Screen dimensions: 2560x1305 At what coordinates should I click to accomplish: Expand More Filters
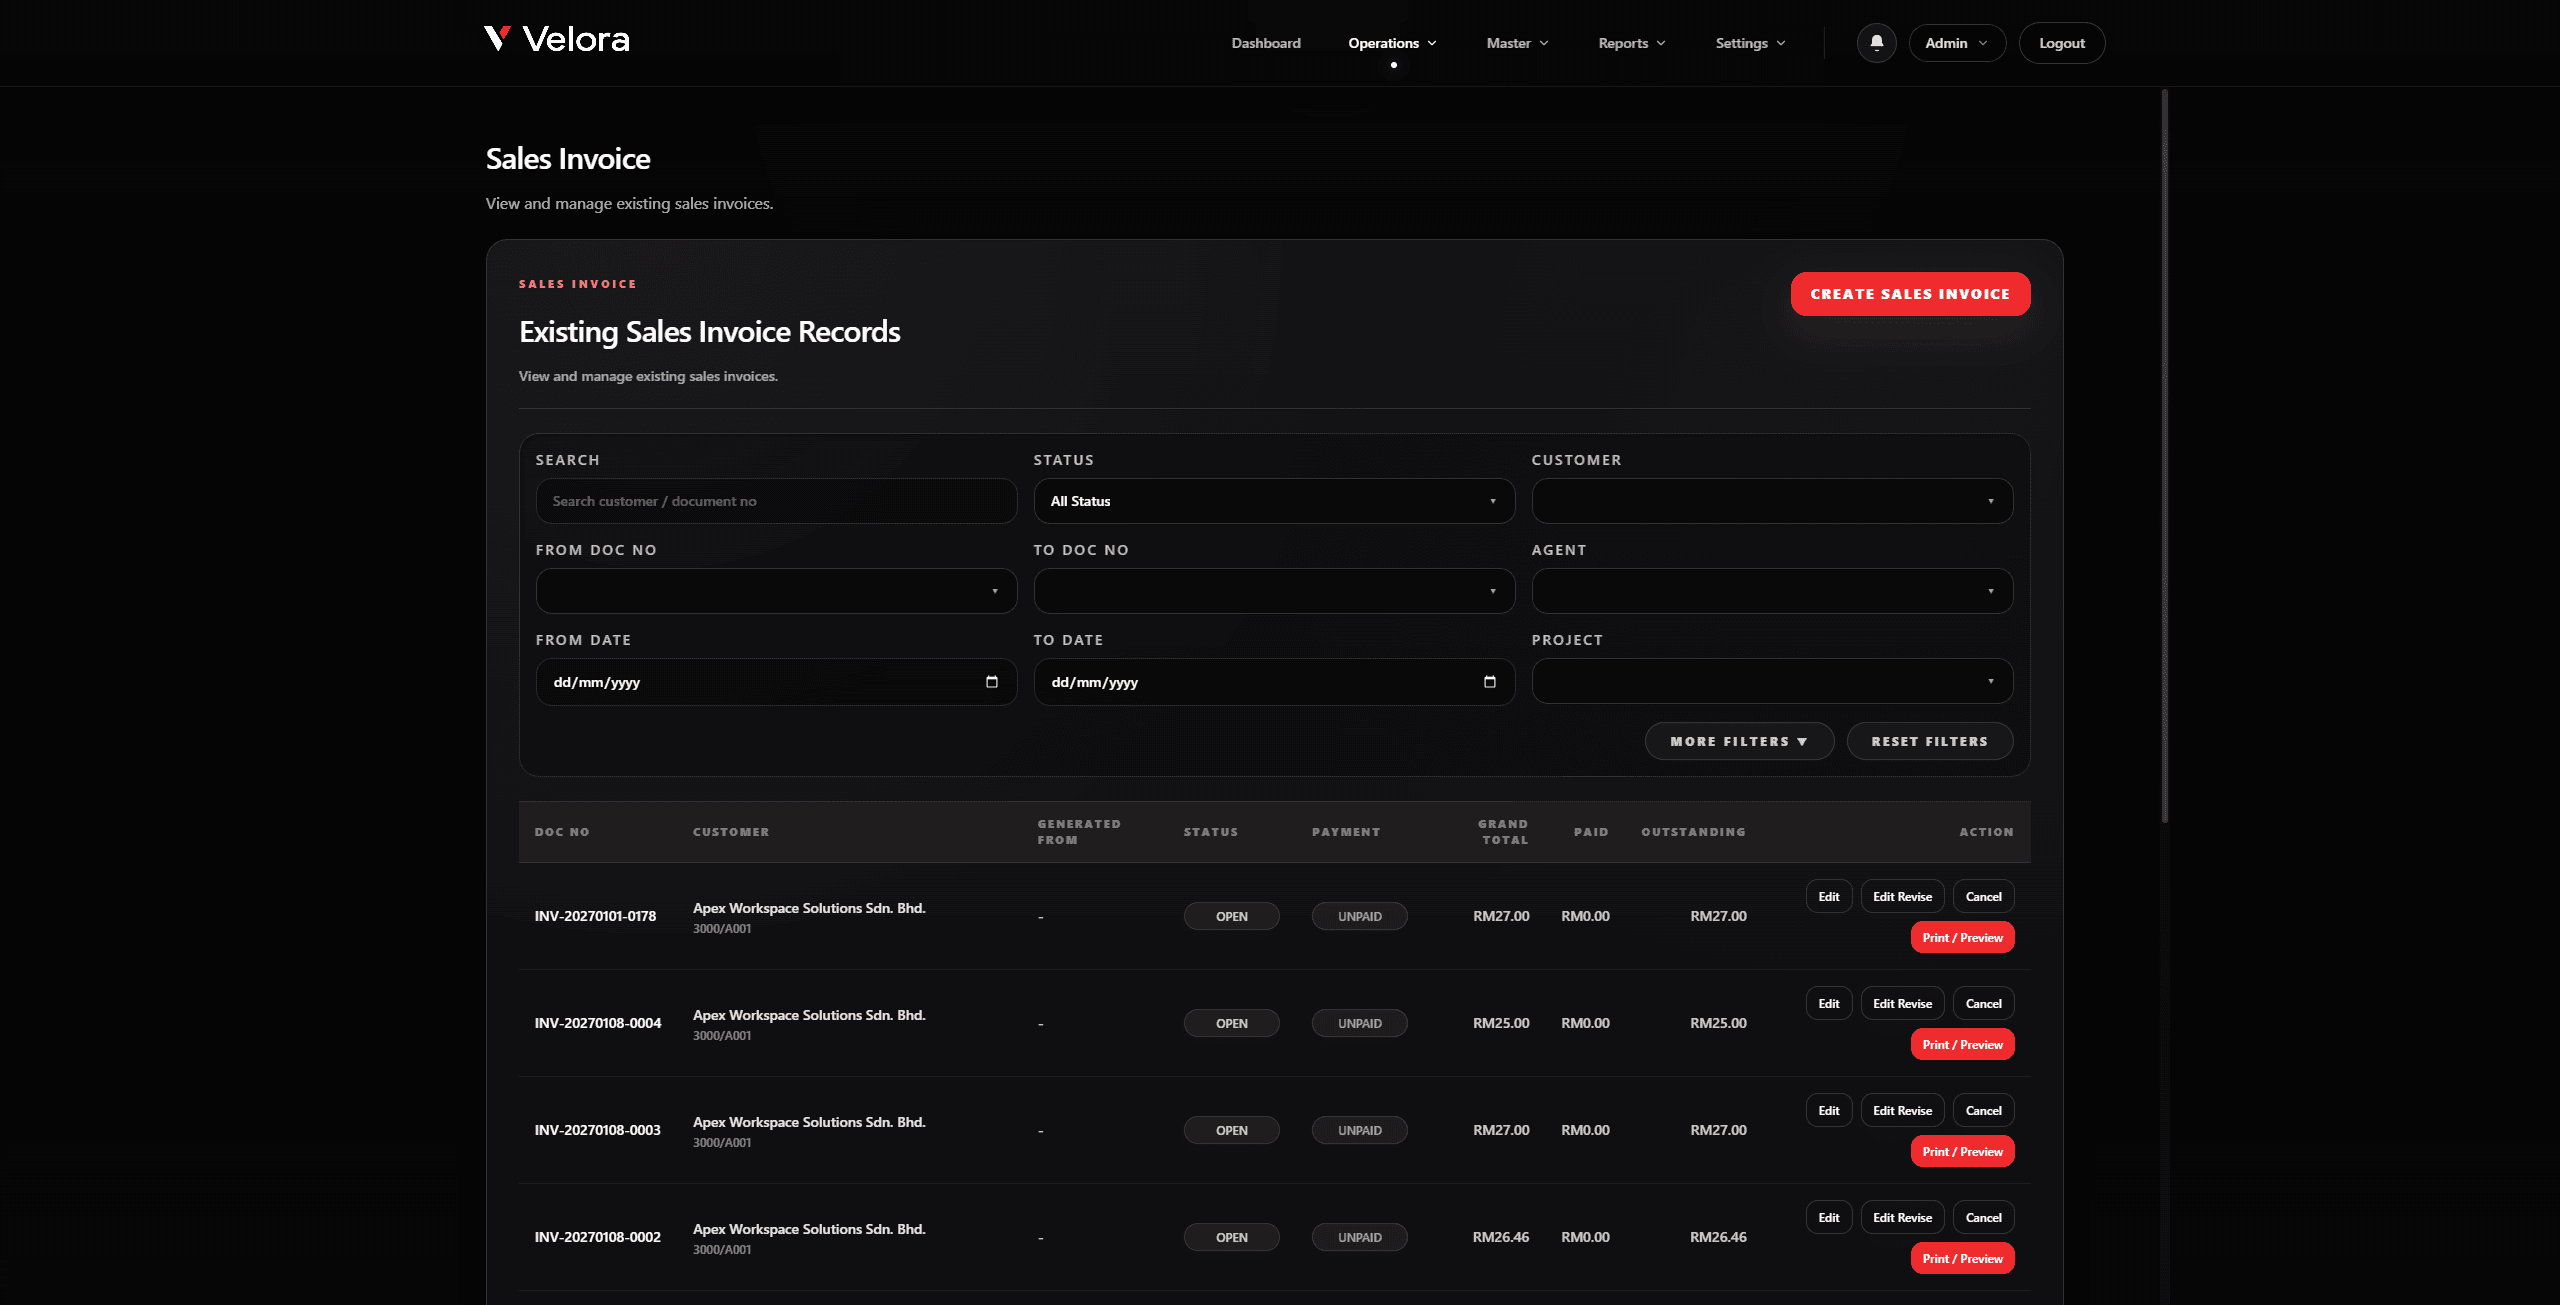(1739, 741)
